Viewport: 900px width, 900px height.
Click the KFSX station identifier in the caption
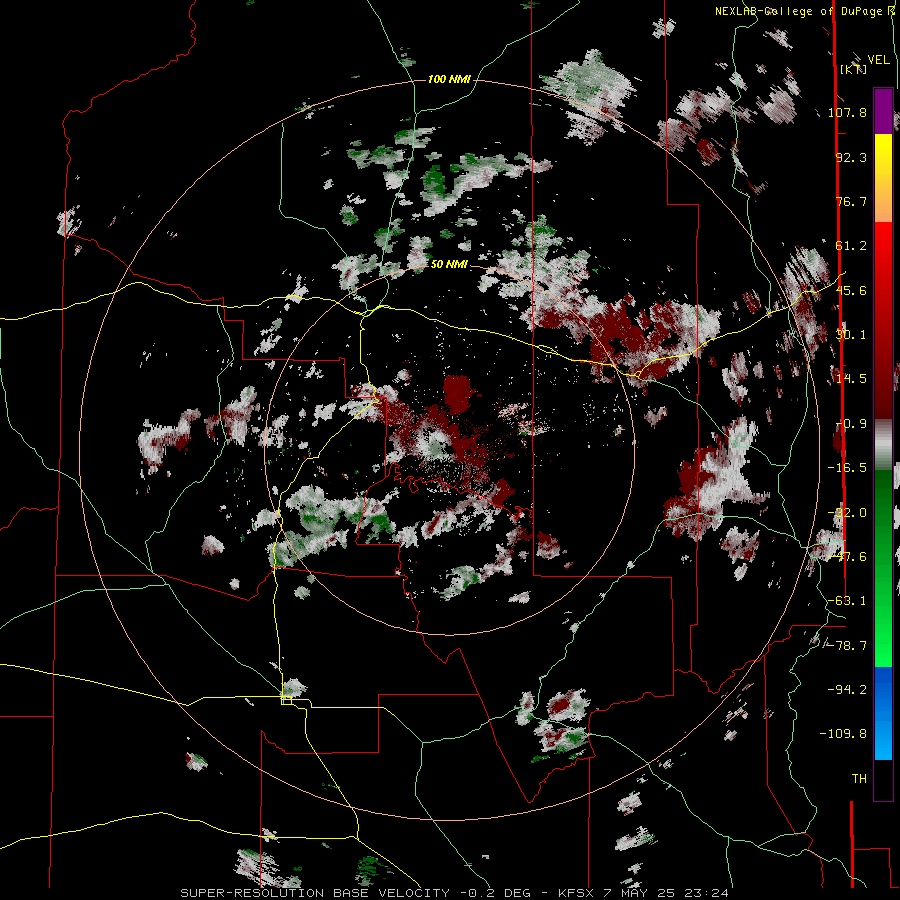(578, 893)
